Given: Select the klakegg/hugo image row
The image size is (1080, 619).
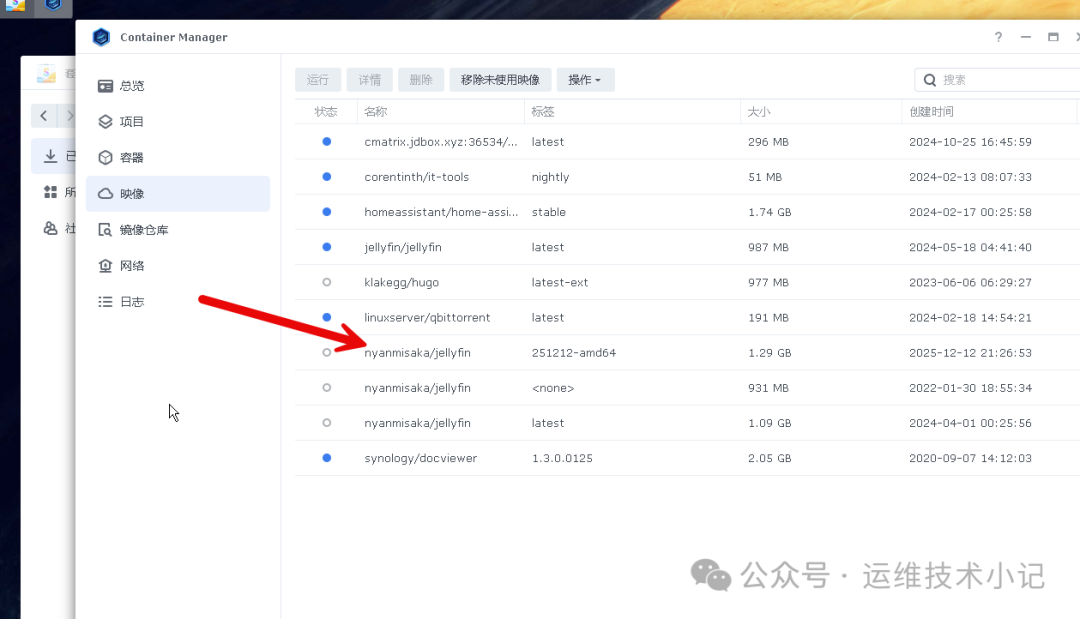Looking at the screenshot, I should (x=687, y=282).
